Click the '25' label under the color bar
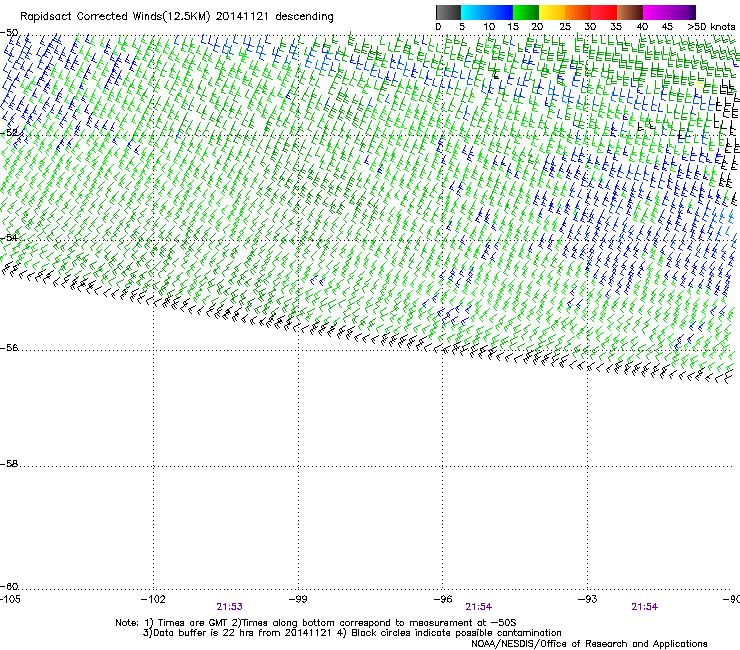 [x=565, y=27]
